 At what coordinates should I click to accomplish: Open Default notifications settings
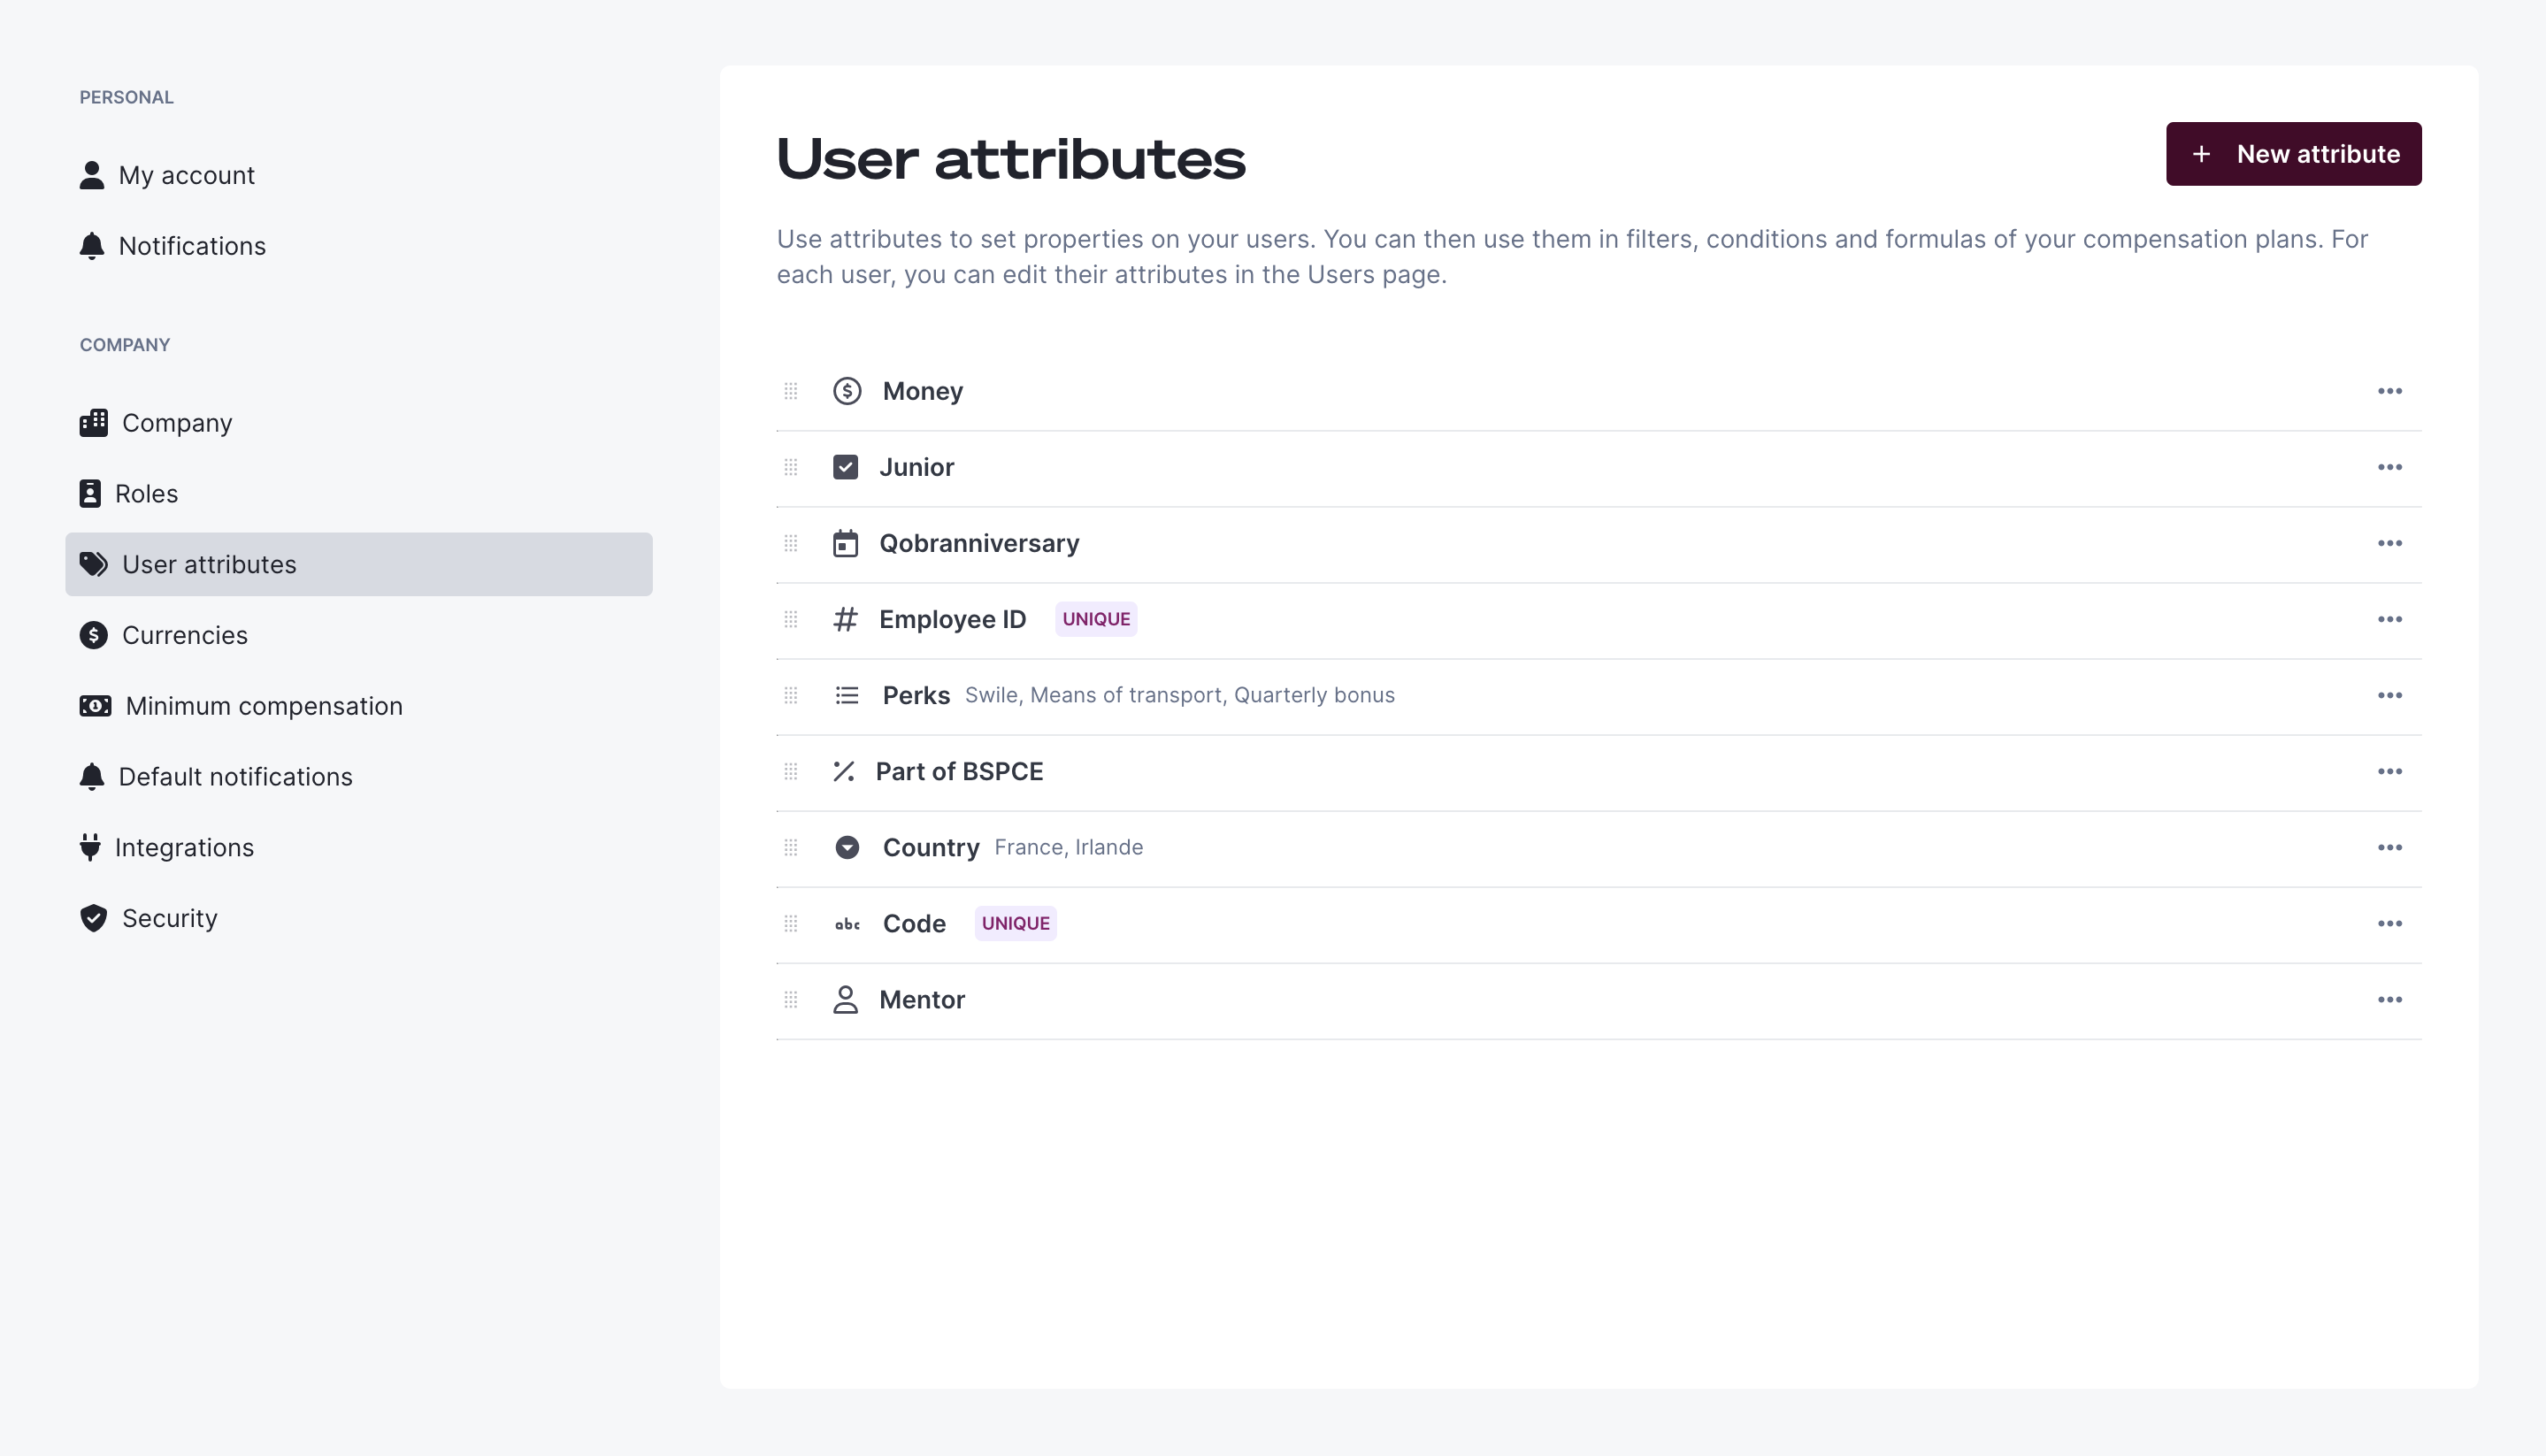click(x=359, y=777)
